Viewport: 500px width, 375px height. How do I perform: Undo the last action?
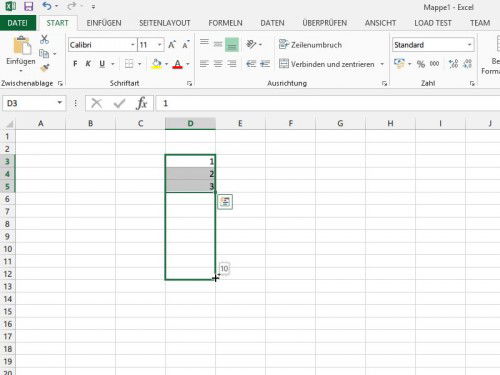(47, 6)
